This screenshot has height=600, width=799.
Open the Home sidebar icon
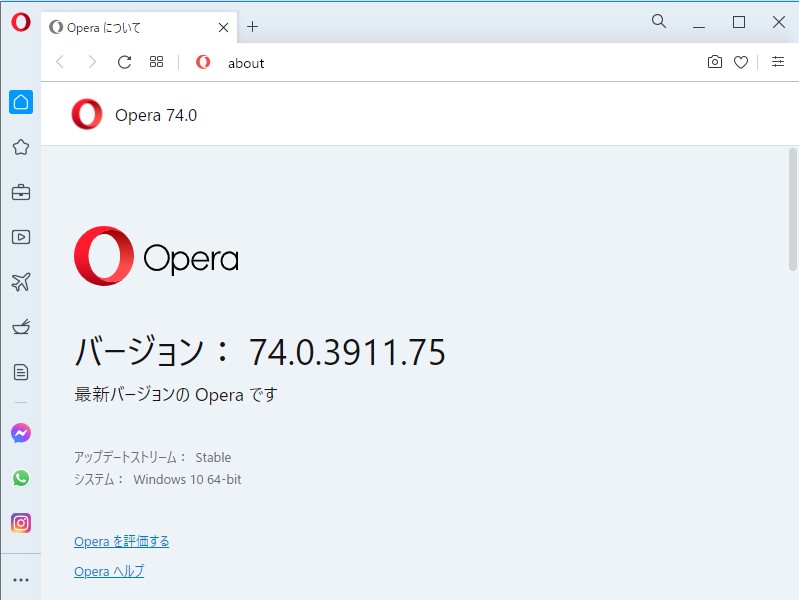pyautogui.click(x=21, y=102)
